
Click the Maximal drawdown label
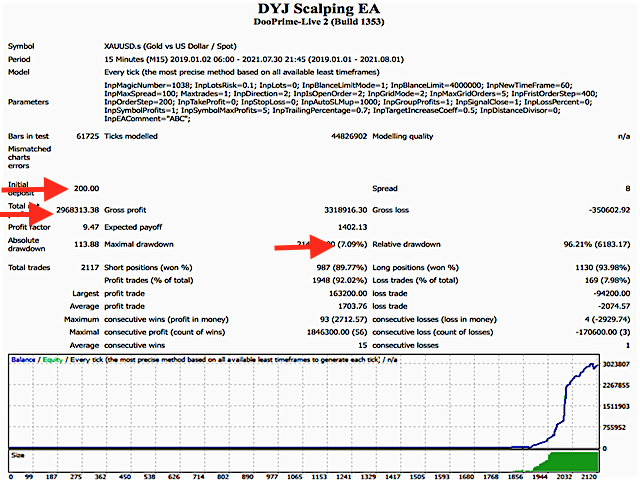(139, 244)
